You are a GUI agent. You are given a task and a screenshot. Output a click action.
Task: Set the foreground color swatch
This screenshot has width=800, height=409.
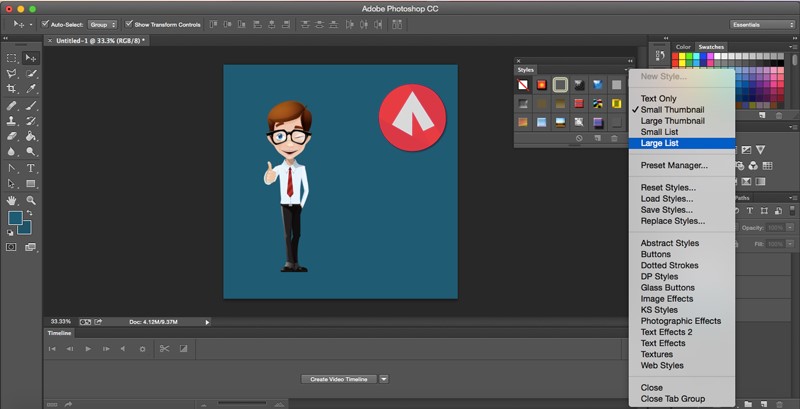pos(15,218)
